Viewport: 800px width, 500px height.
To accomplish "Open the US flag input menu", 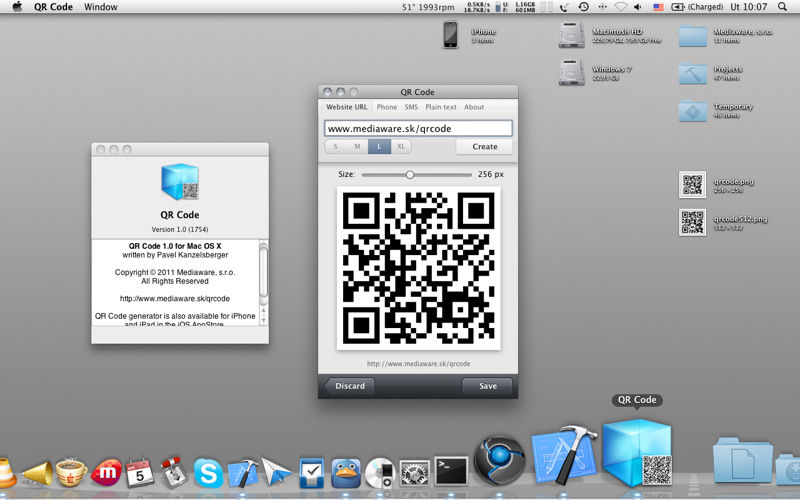I will (658, 7).
